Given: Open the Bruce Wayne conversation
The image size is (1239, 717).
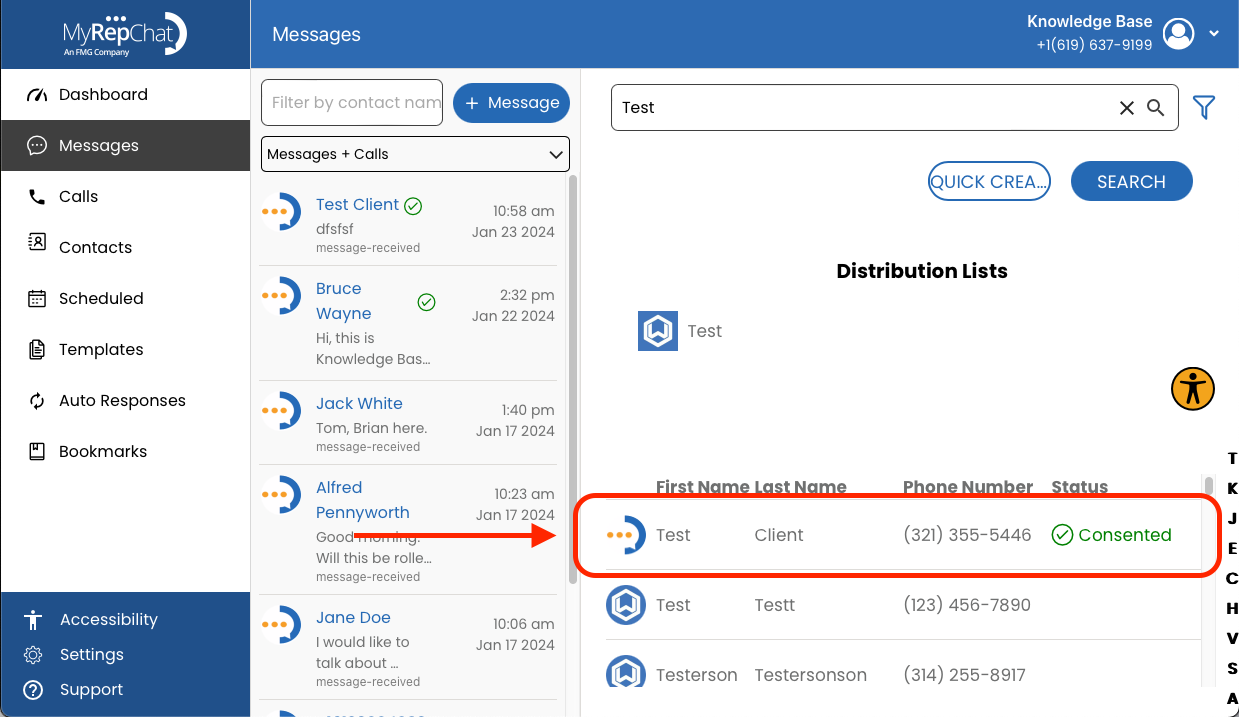Looking at the screenshot, I should point(409,323).
